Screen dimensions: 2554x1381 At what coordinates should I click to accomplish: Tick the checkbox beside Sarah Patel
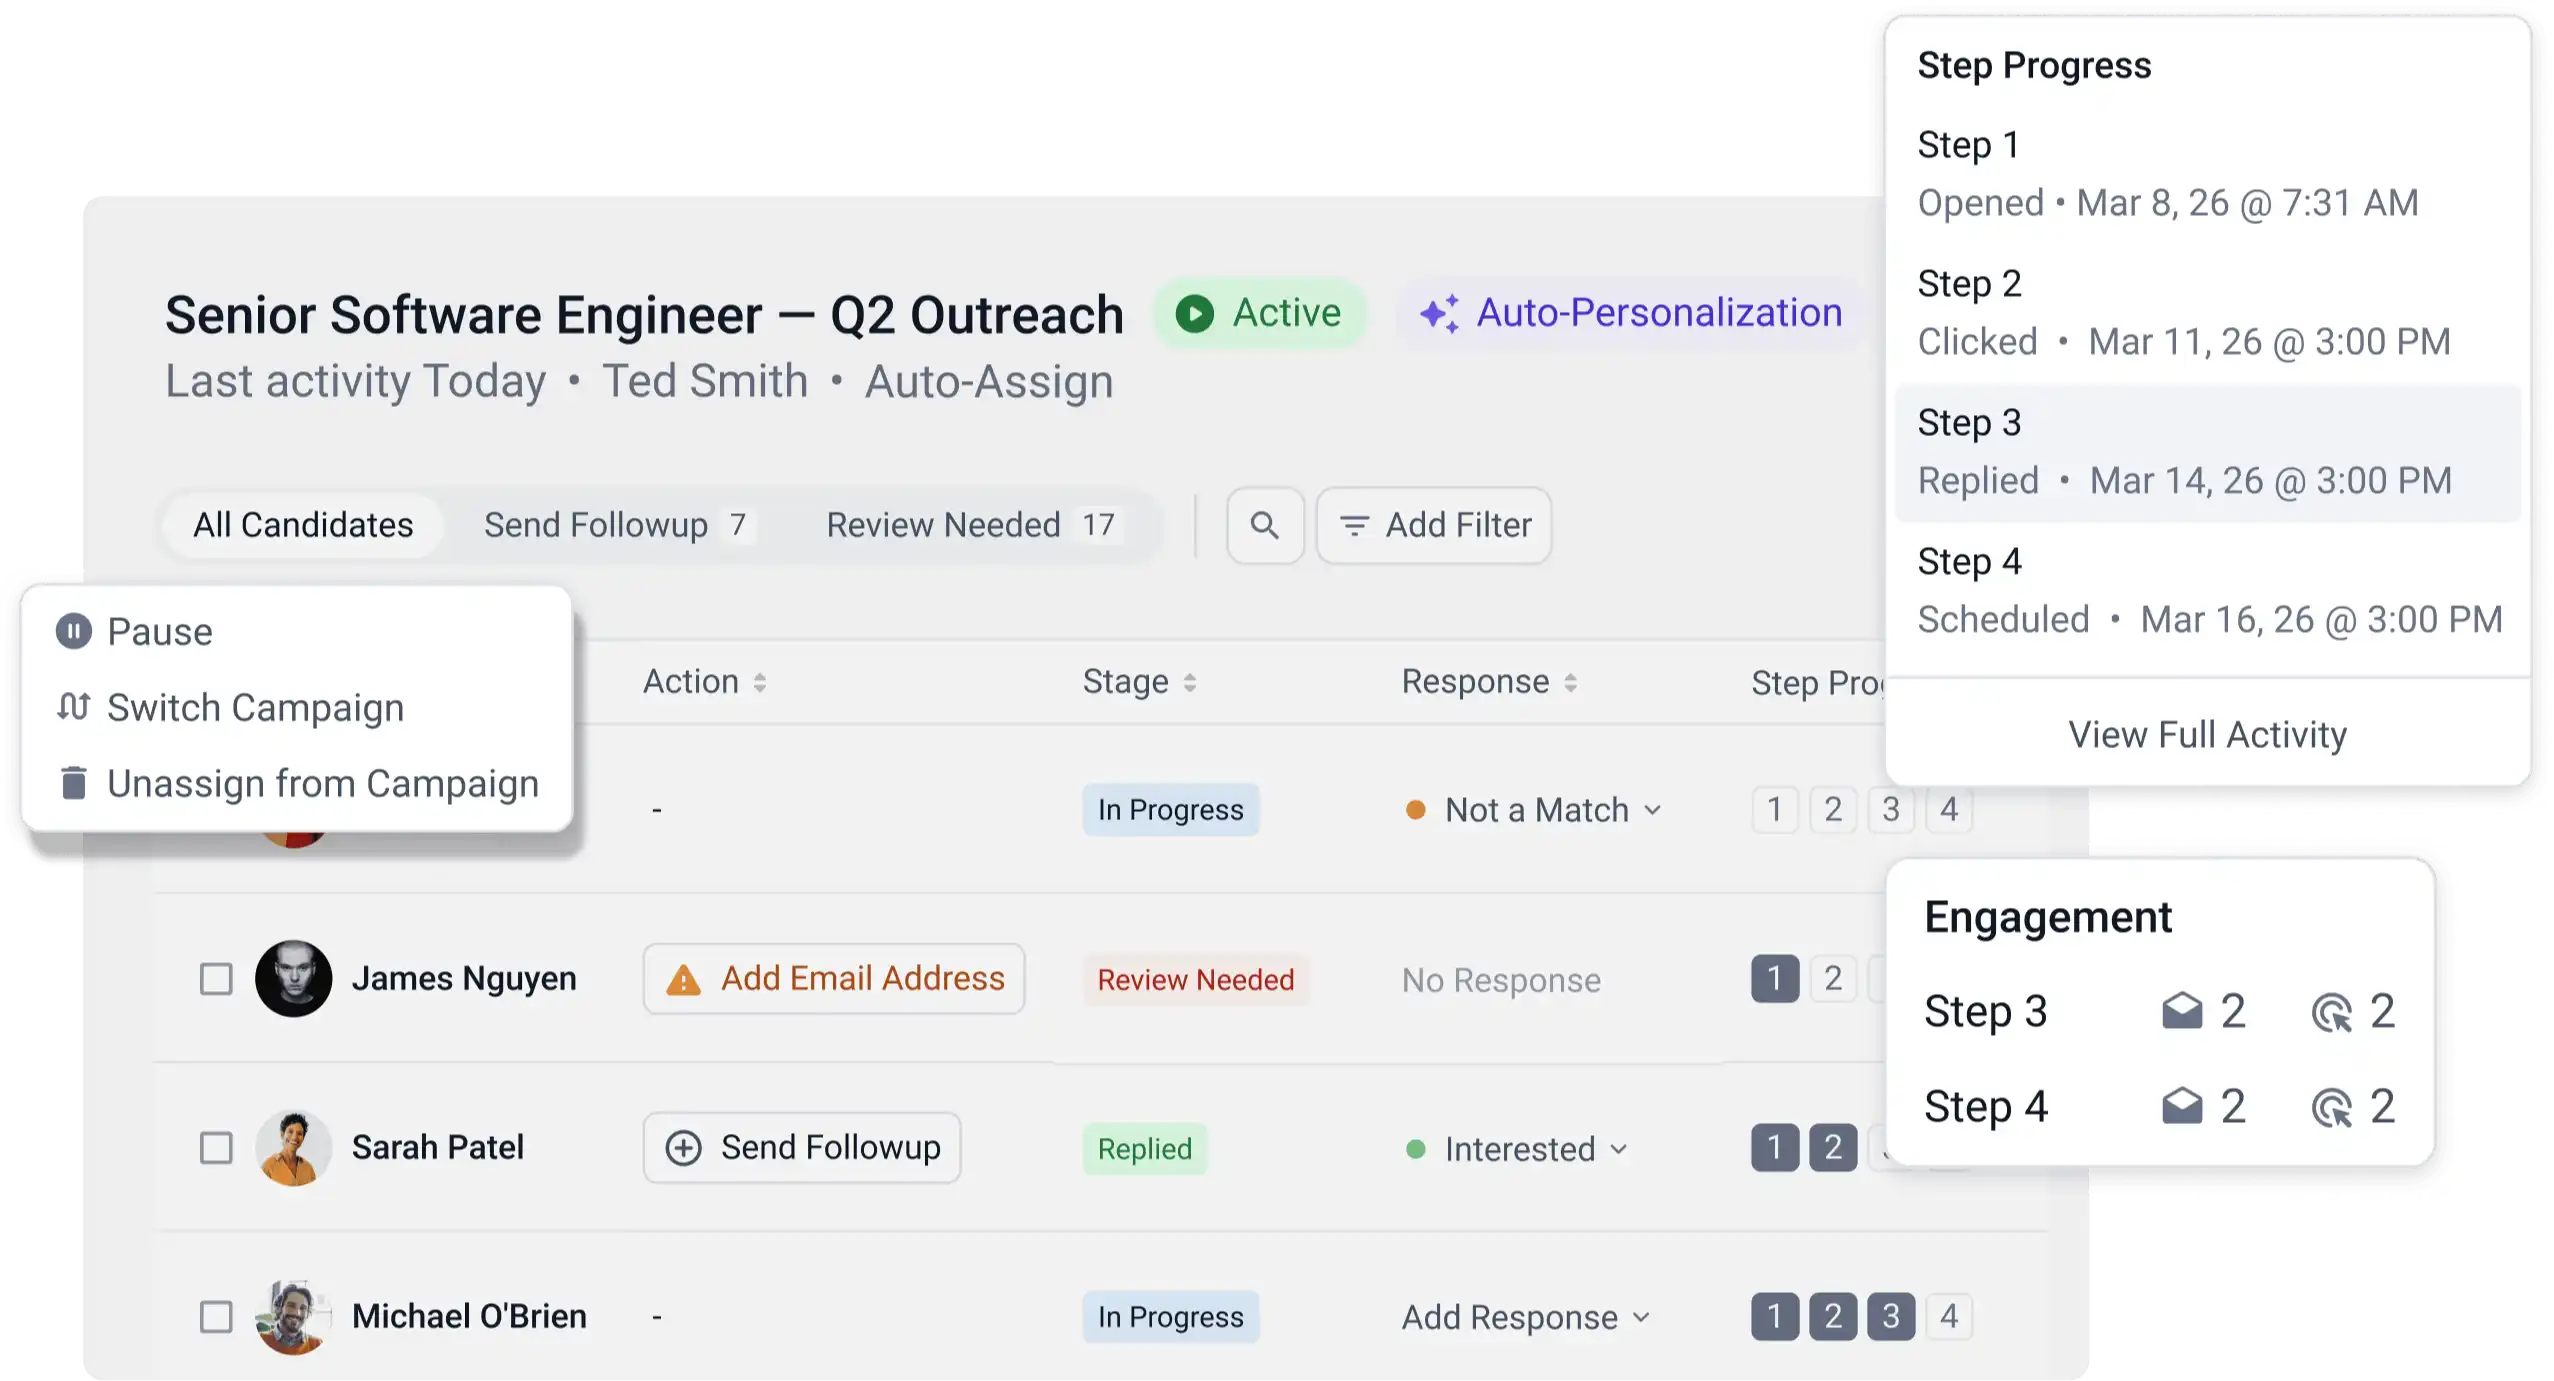(216, 1148)
